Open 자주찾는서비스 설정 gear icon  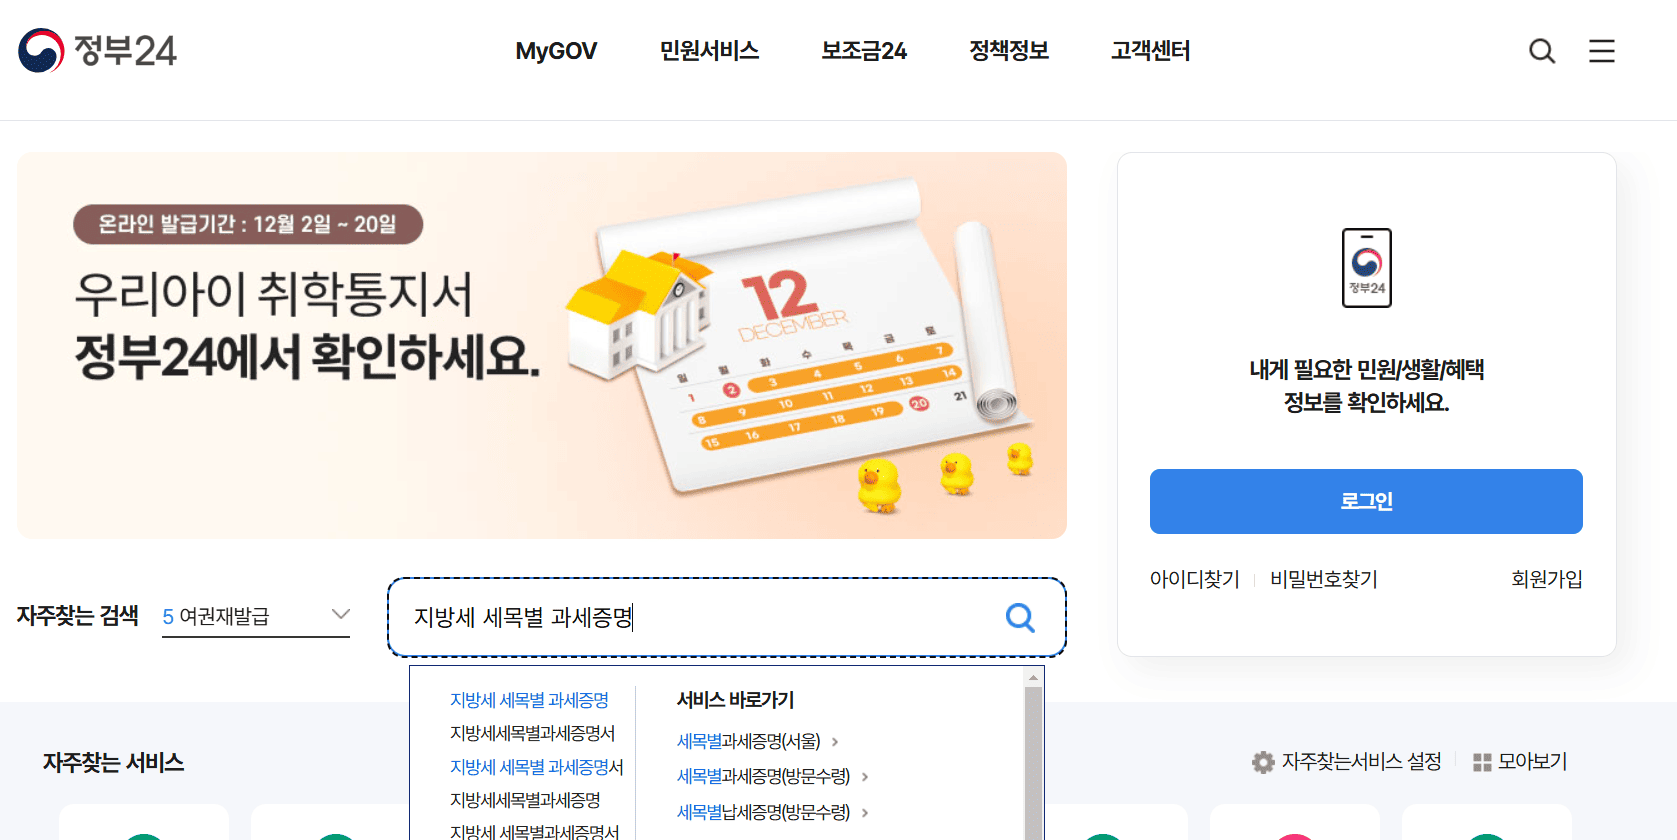point(1264,762)
